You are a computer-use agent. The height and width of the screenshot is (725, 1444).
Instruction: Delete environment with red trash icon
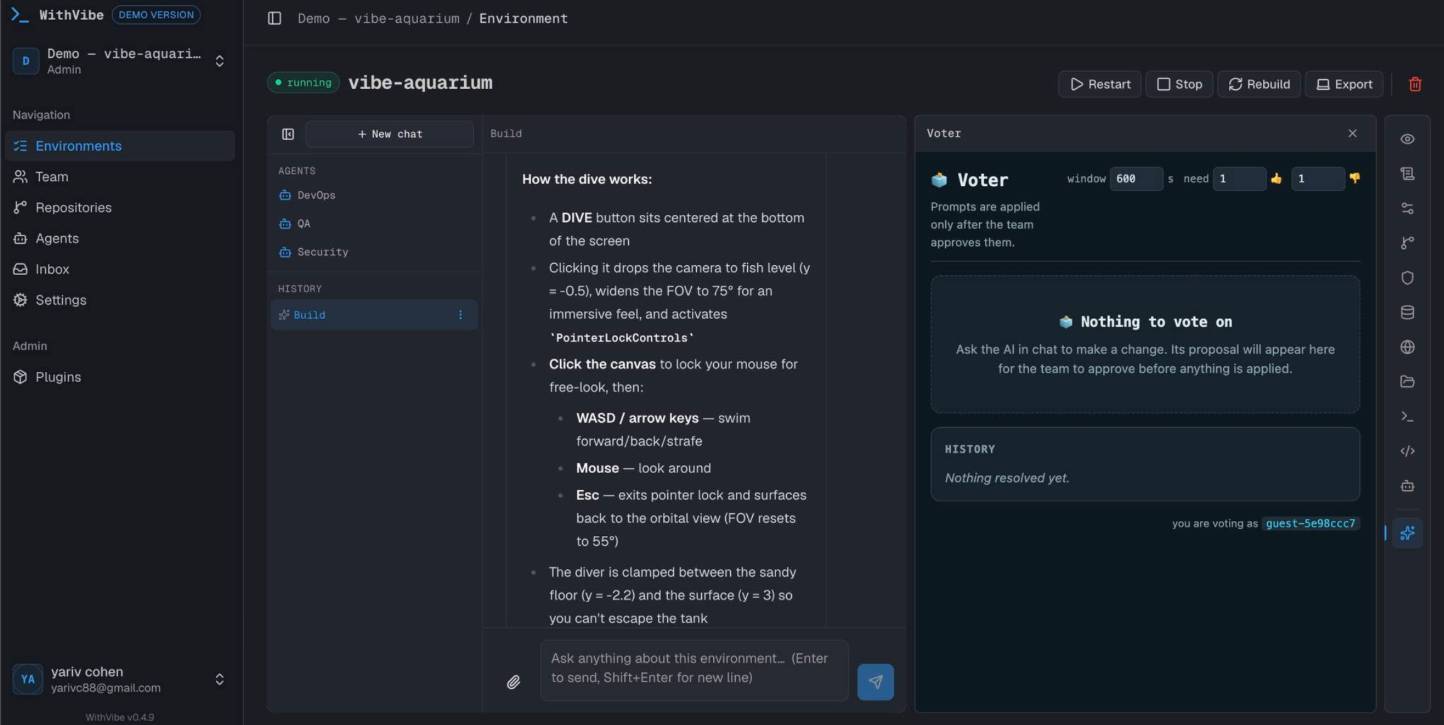point(1415,84)
